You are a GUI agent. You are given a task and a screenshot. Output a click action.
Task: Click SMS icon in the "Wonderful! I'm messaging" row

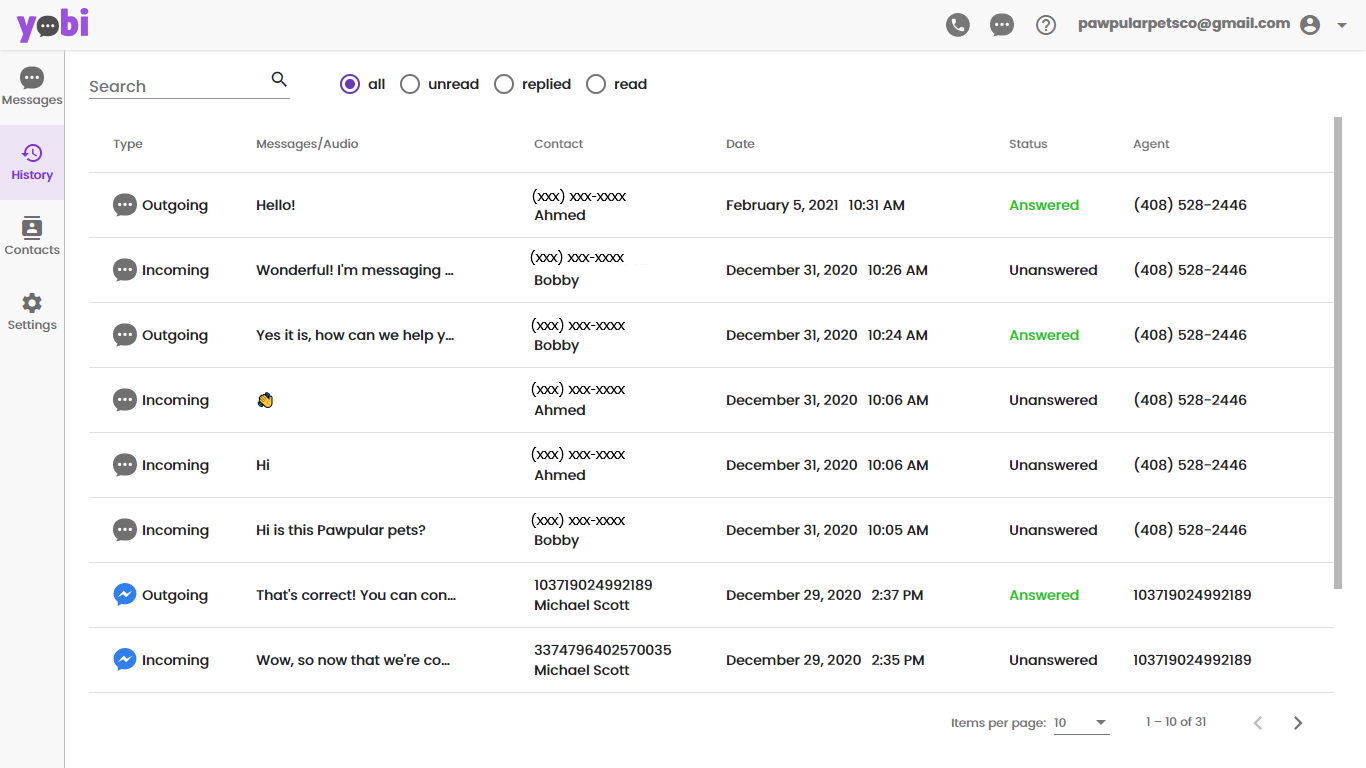pyautogui.click(x=125, y=270)
